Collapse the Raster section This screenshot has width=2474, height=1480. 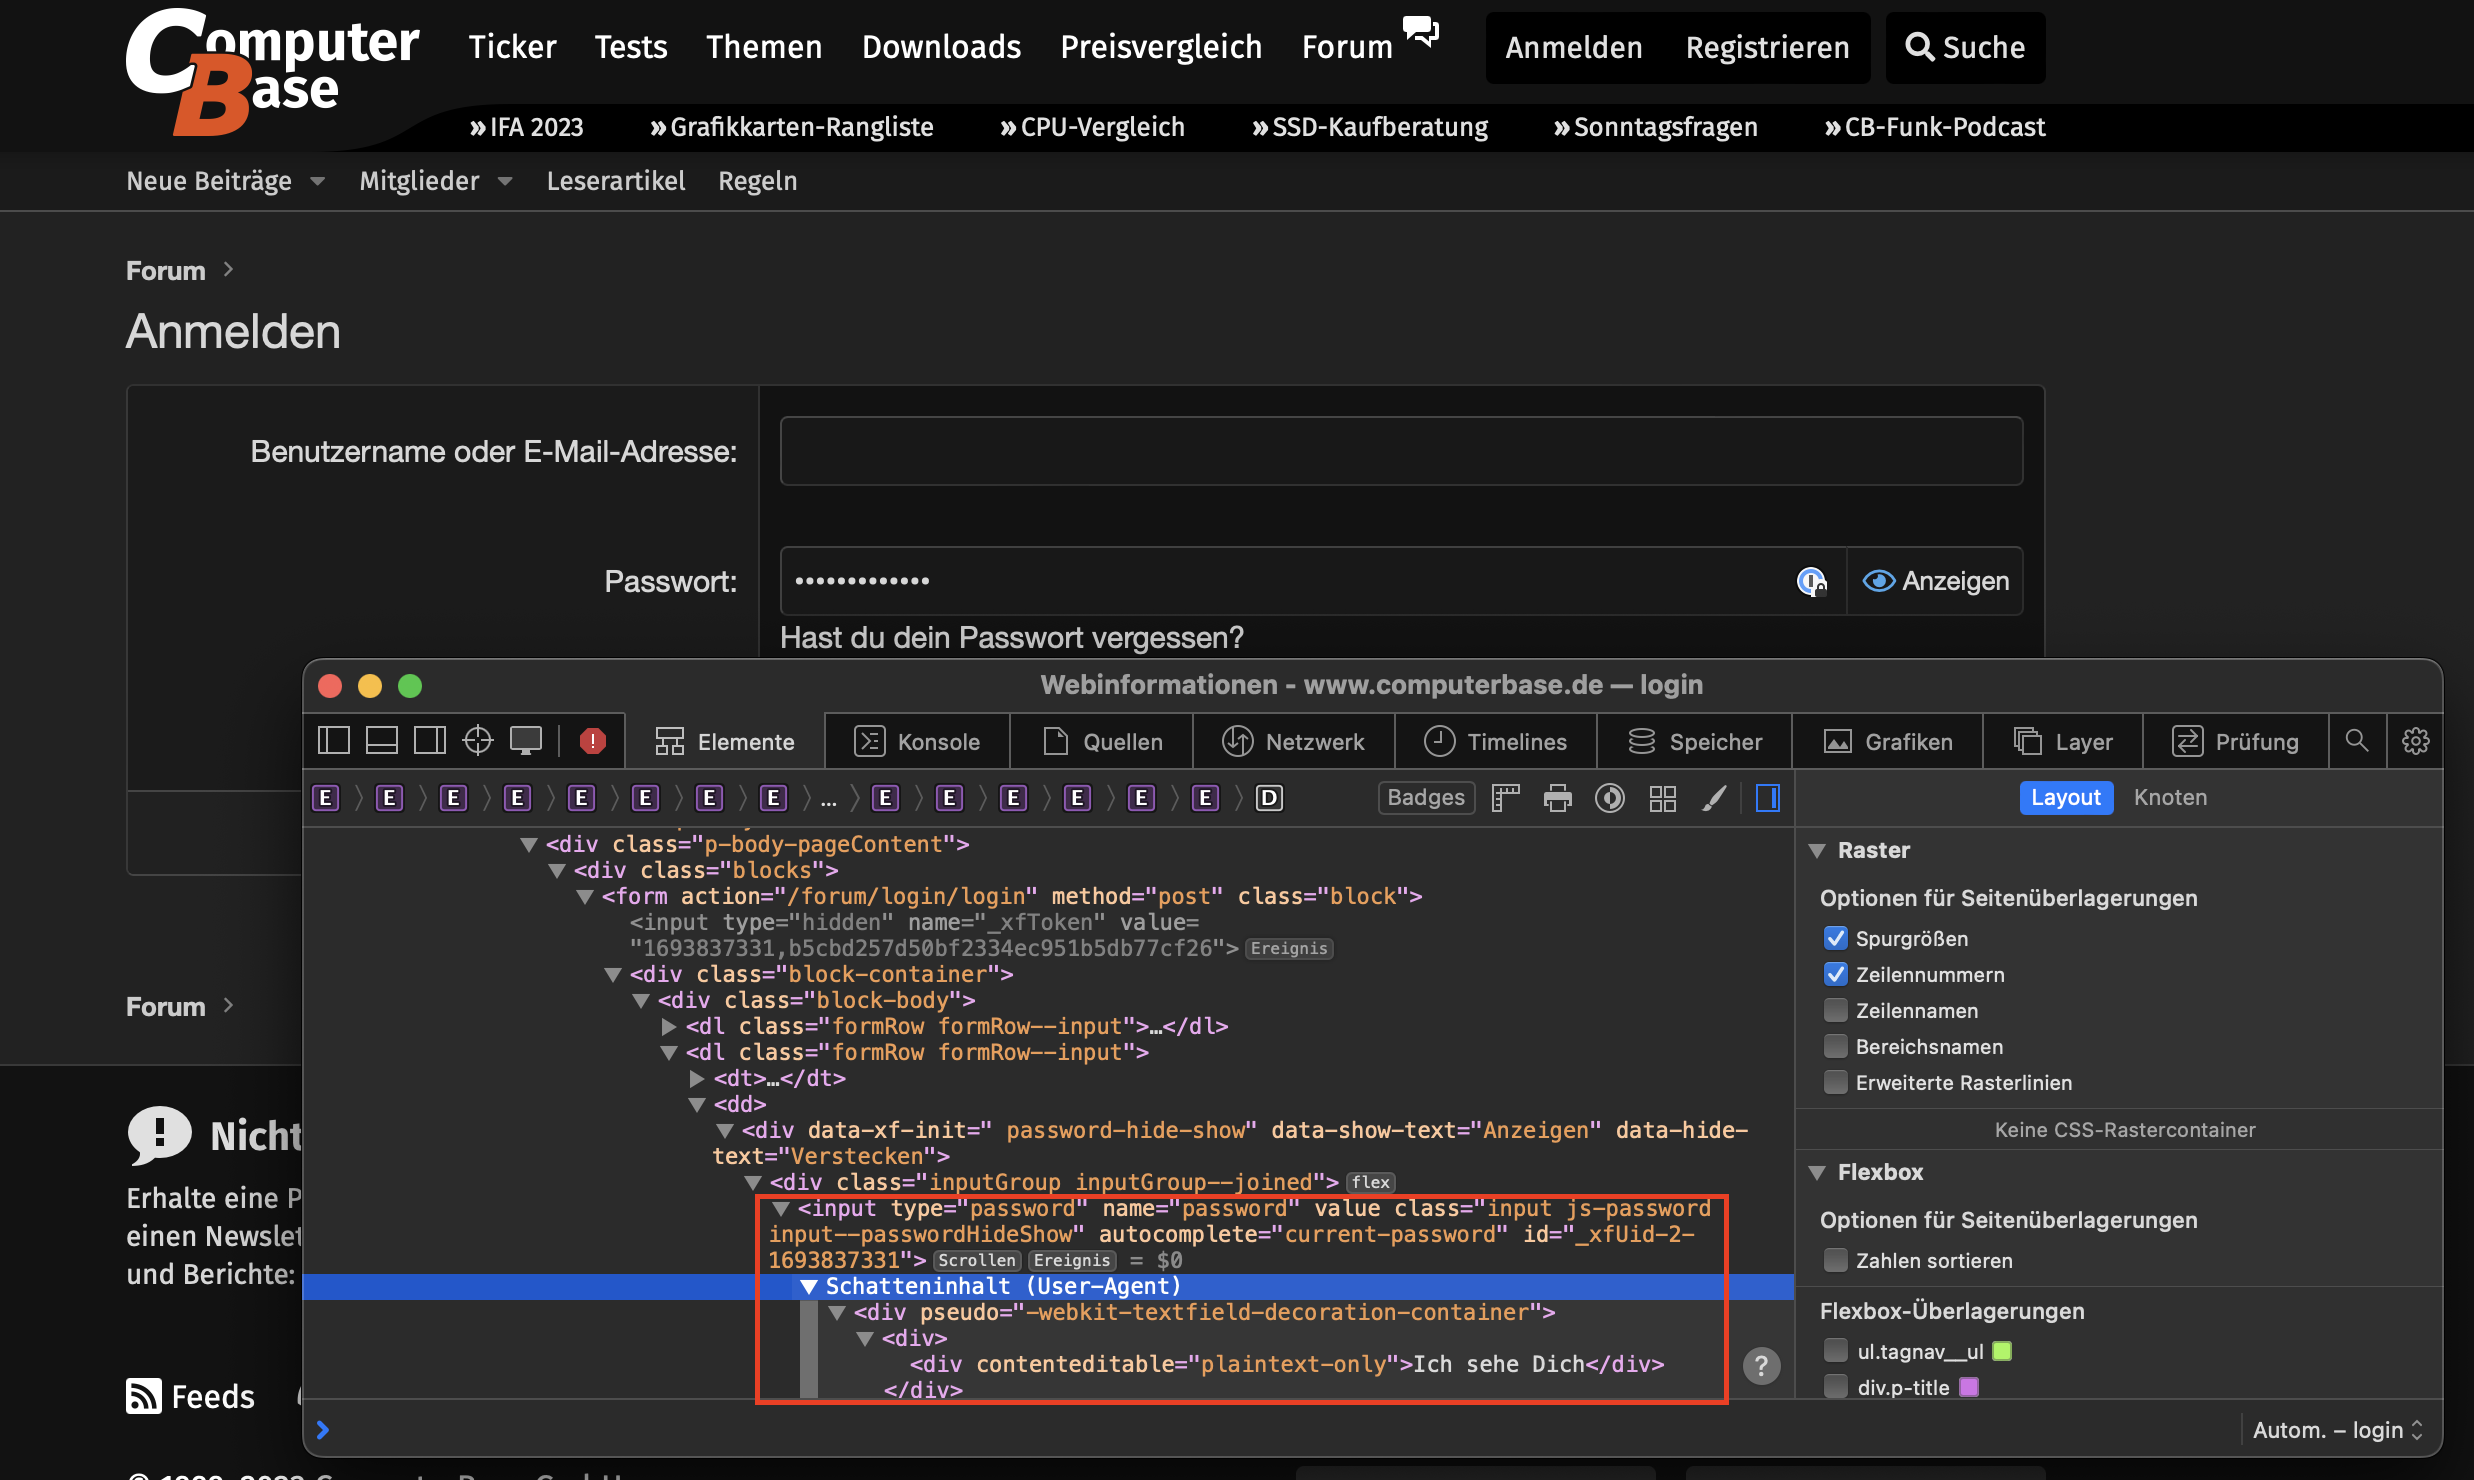point(1818,851)
